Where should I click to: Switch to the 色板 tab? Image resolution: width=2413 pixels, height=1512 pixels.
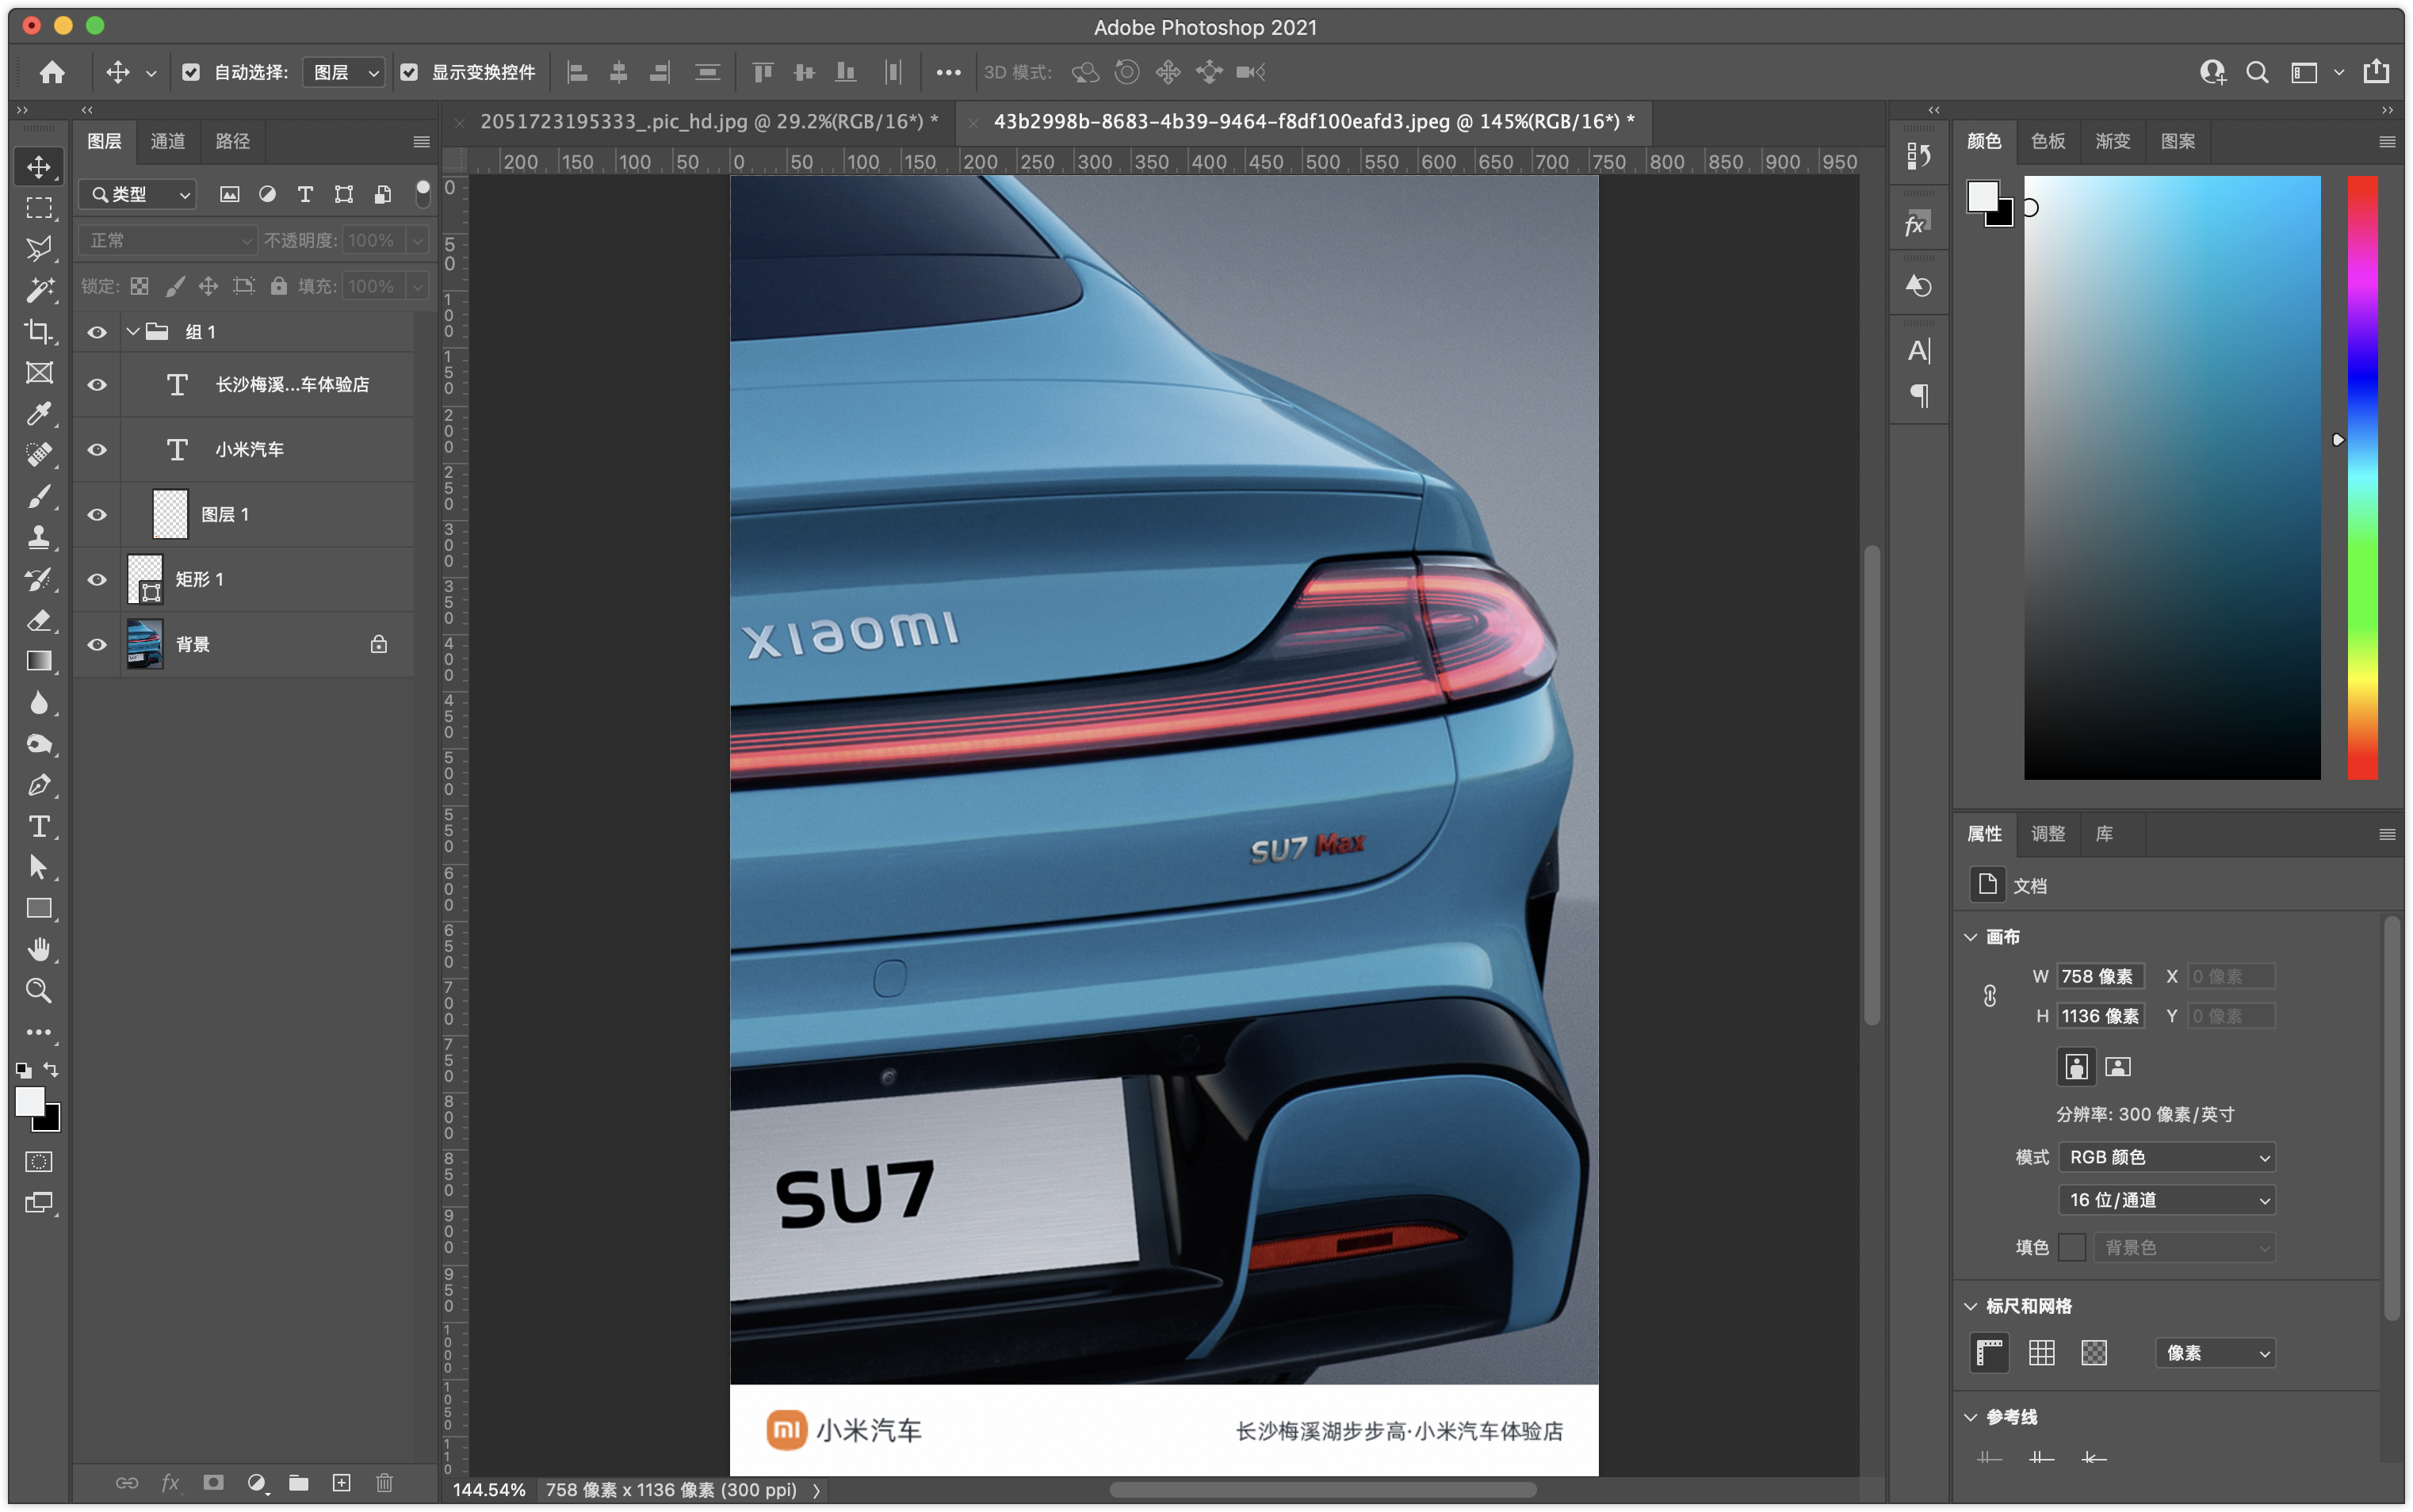click(2048, 141)
